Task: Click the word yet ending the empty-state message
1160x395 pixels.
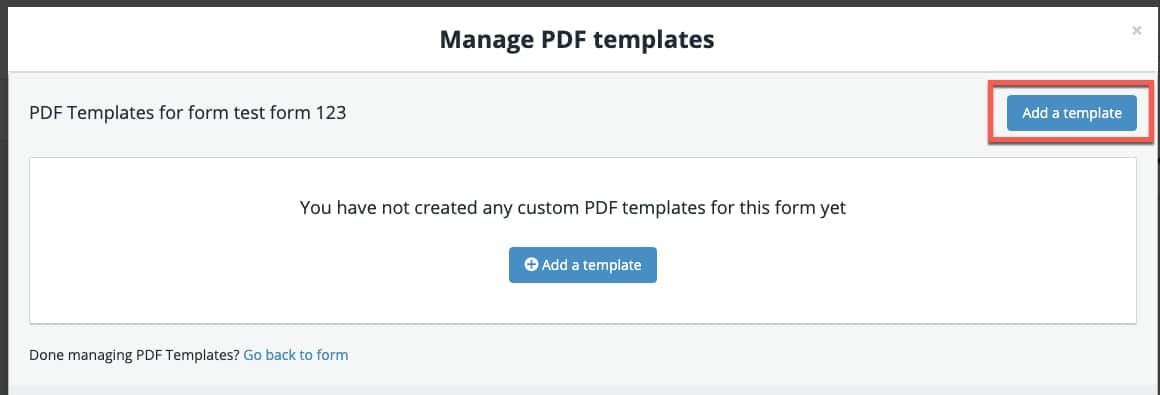Action: click(x=832, y=209)
